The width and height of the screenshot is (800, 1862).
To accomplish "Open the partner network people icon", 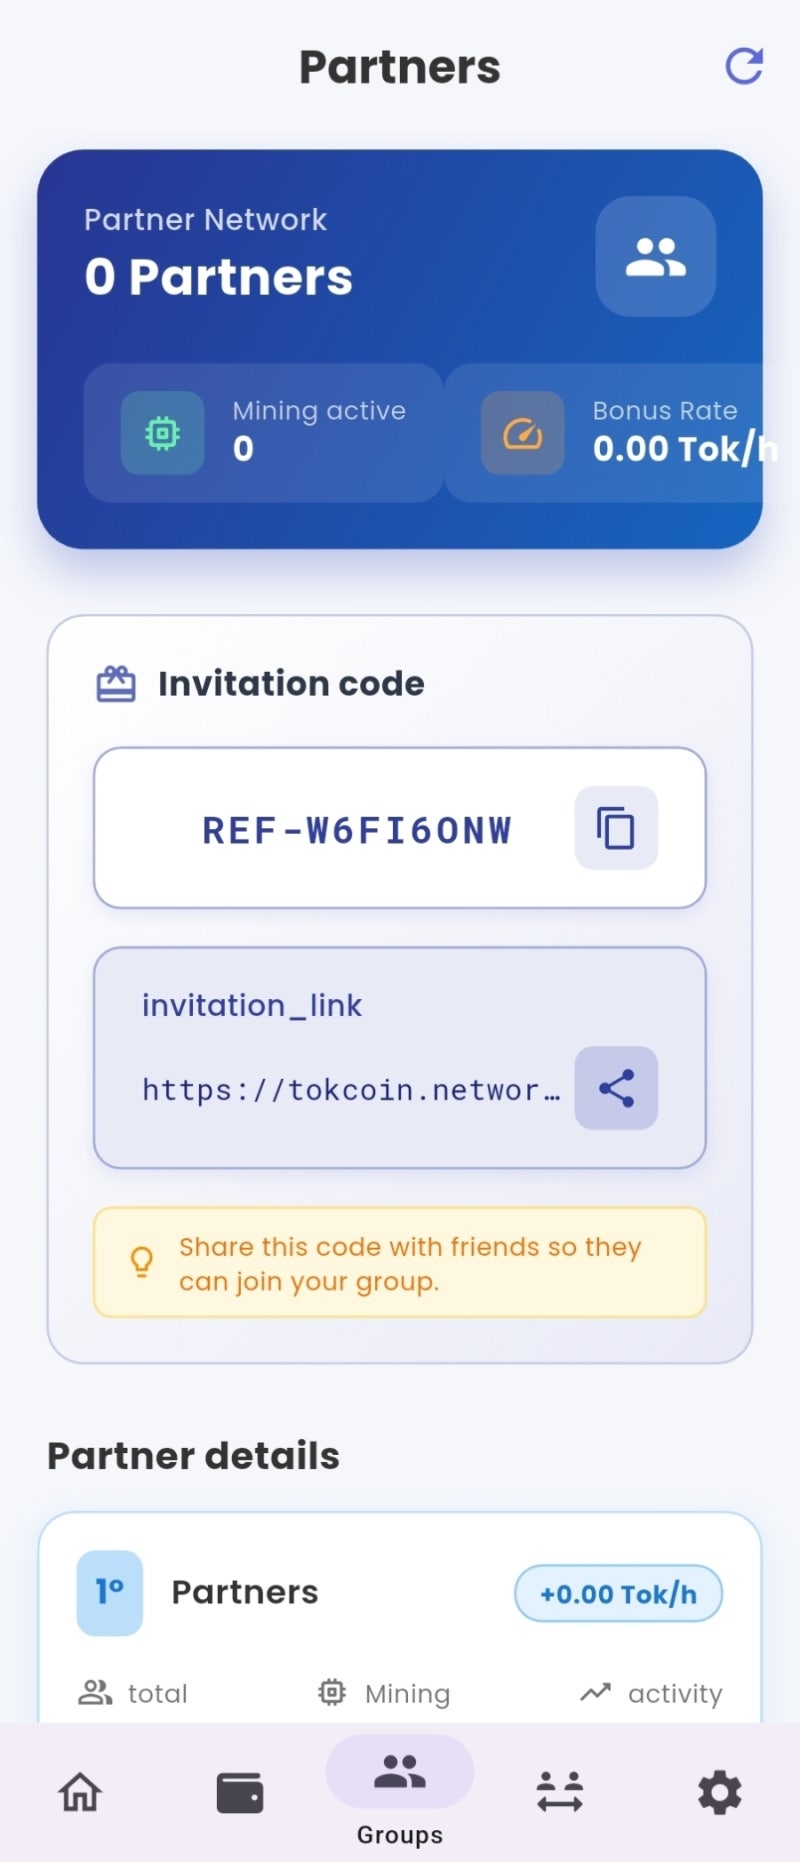I will [656, 257].
